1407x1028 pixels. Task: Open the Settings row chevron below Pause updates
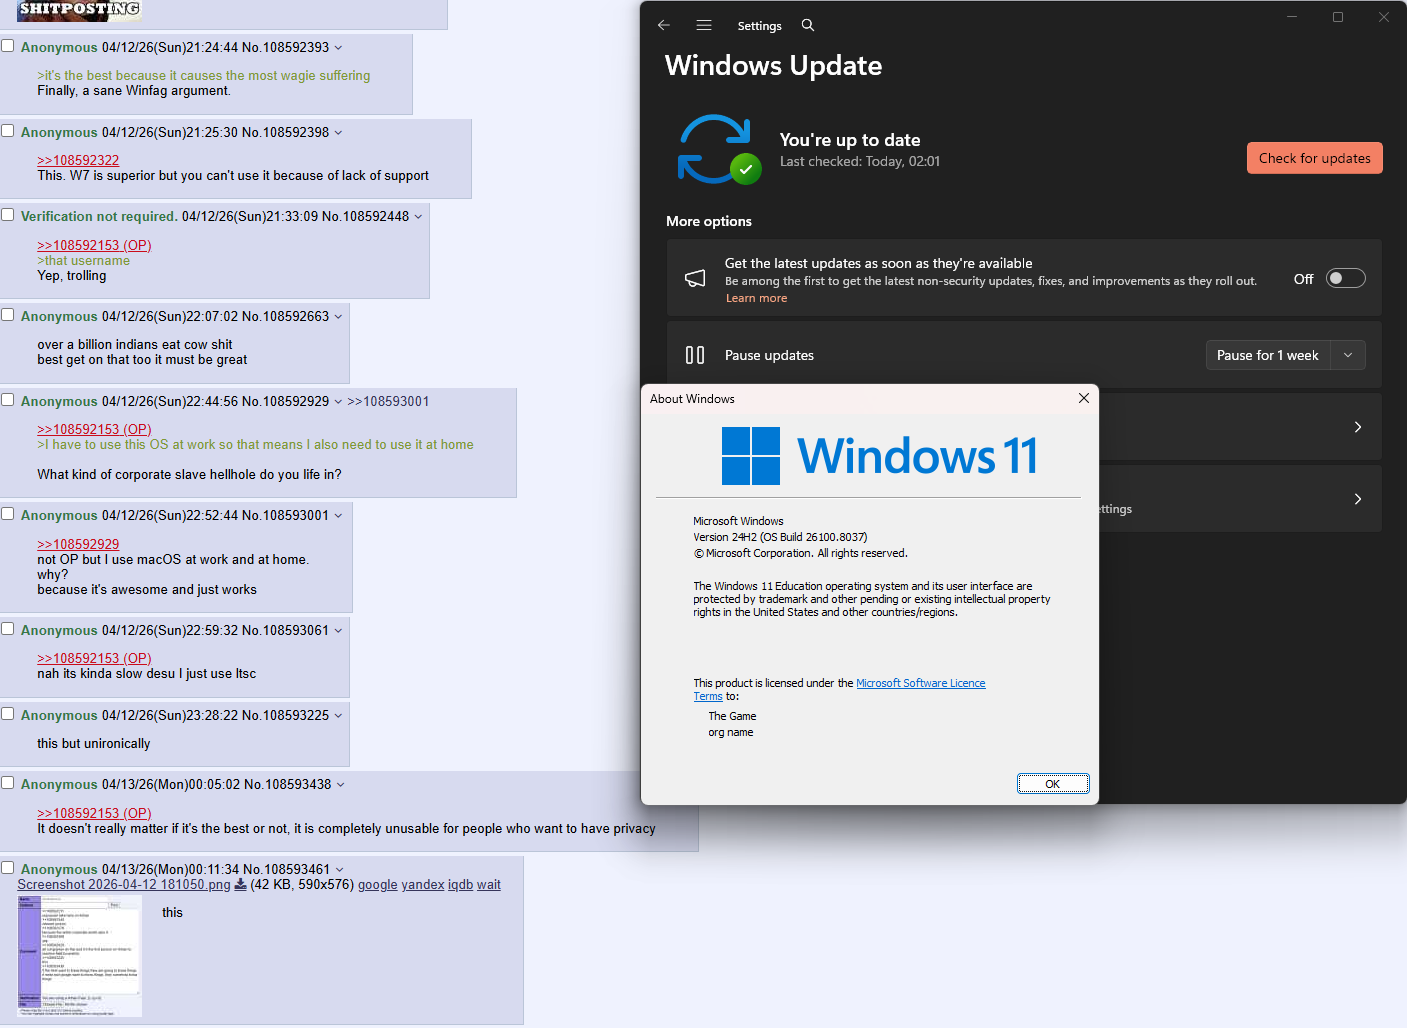(x=1357, y=427)
